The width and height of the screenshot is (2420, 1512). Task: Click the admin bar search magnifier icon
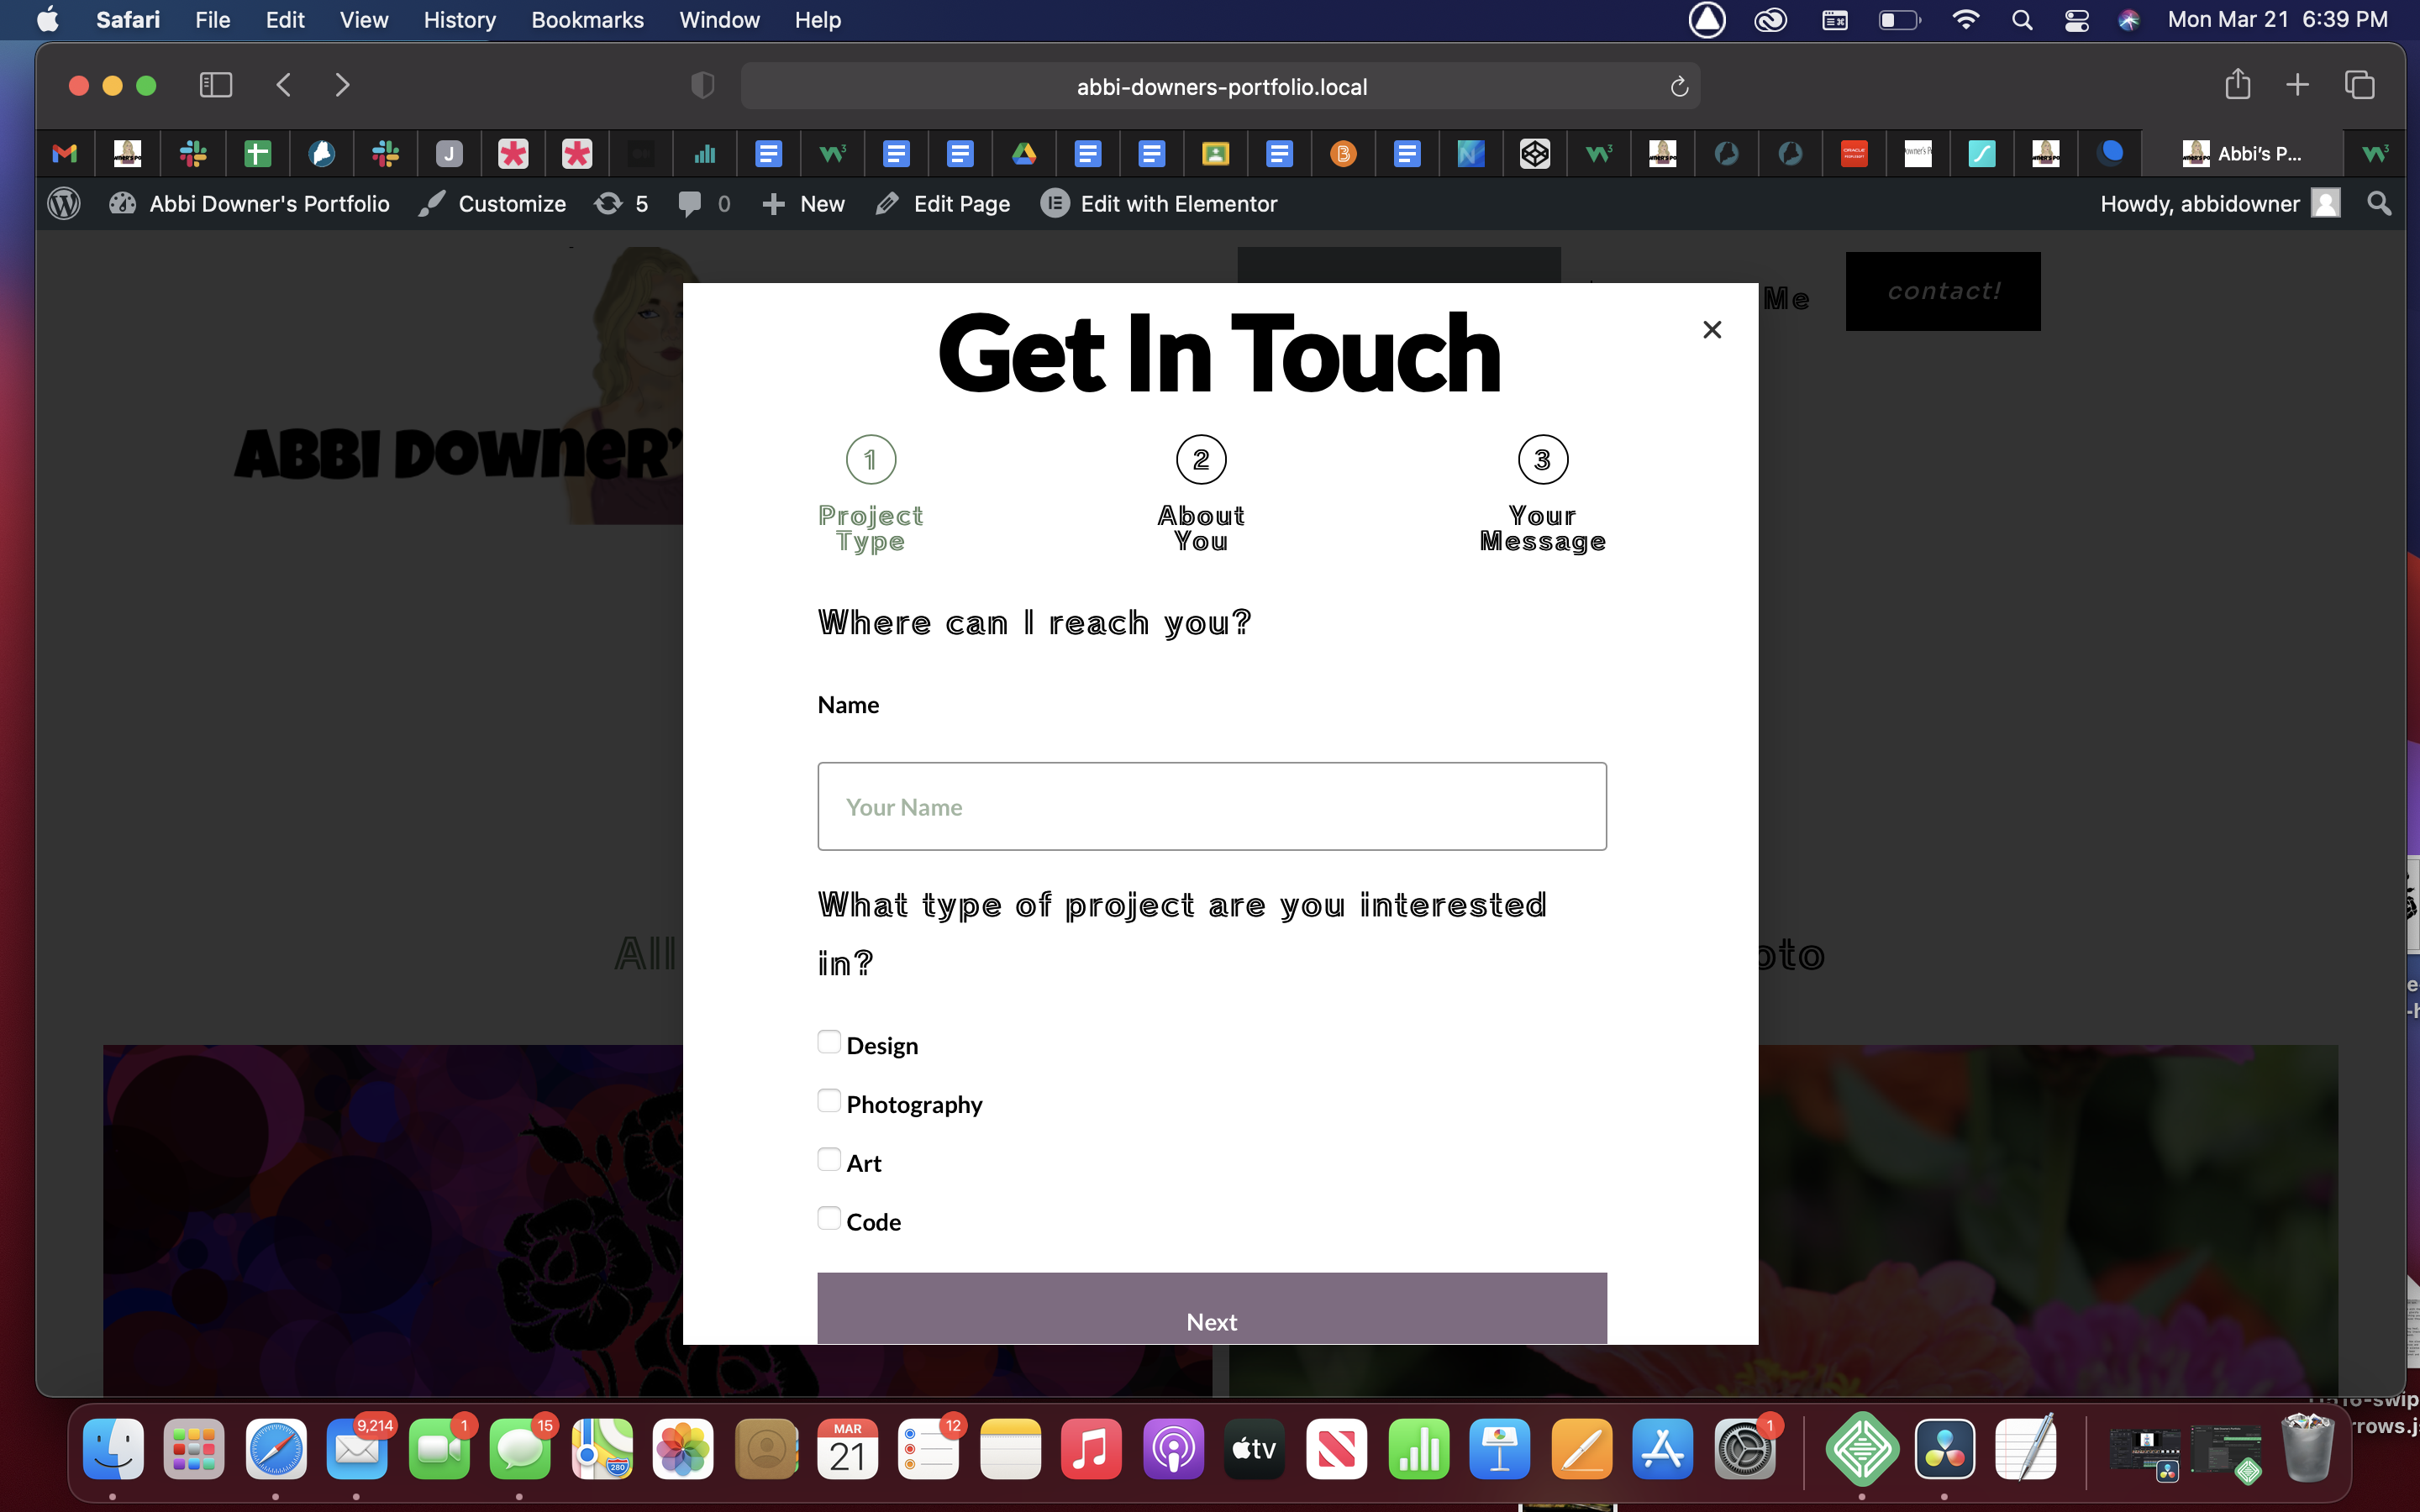pos(2379,204)
